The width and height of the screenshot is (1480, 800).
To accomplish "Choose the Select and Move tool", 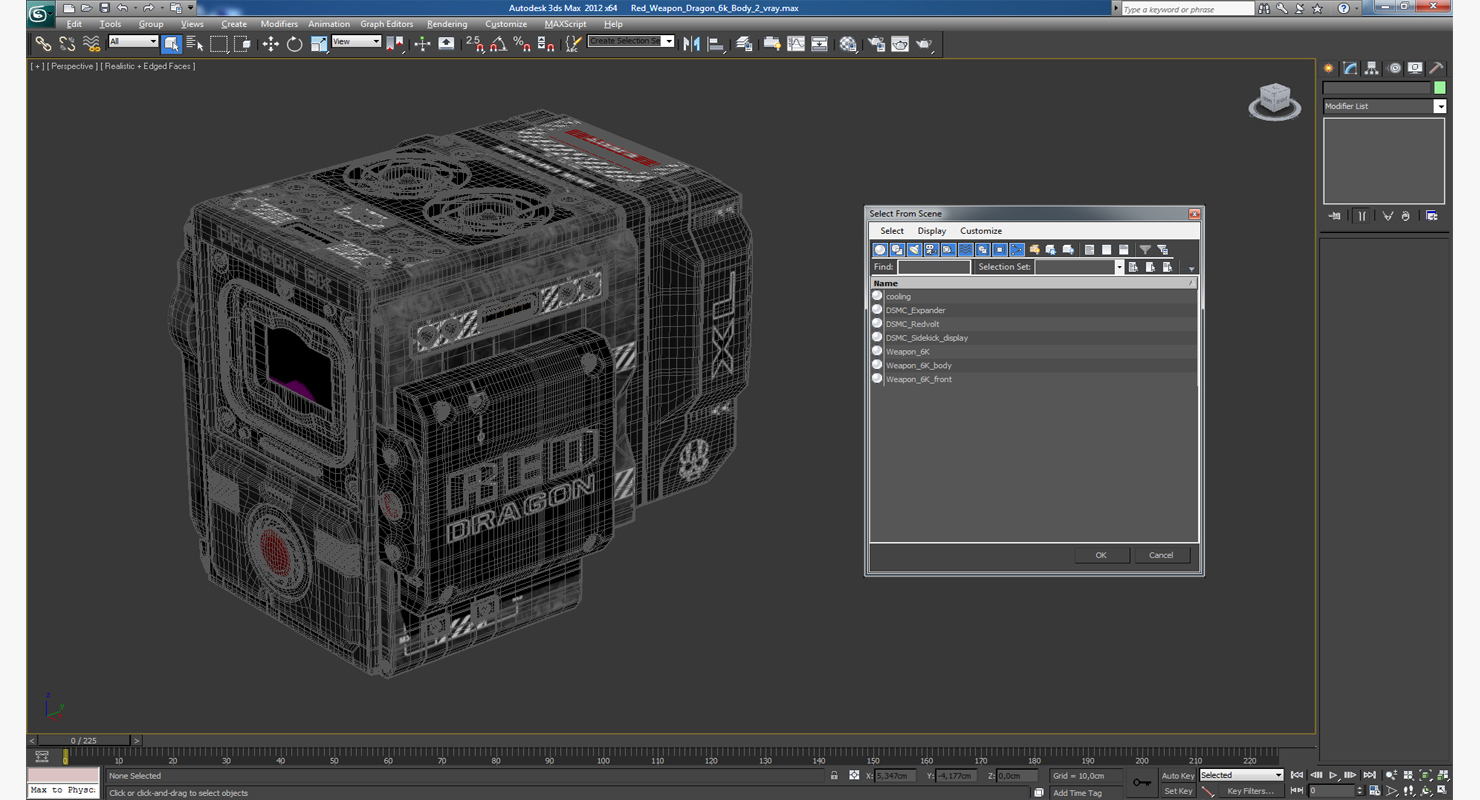I will click(270, 44).
